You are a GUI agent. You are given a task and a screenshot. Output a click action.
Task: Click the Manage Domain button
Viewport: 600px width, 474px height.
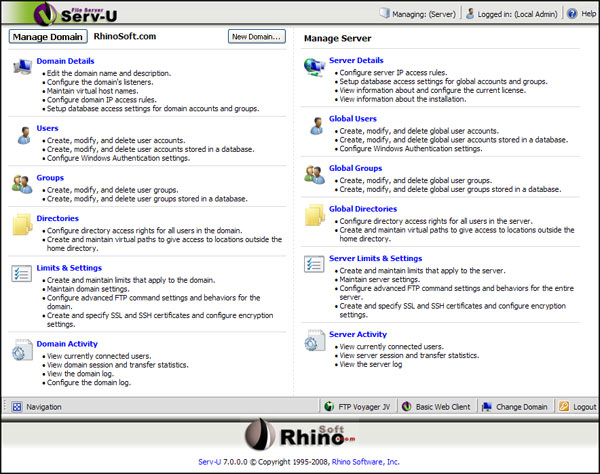[x=48, y=37]
